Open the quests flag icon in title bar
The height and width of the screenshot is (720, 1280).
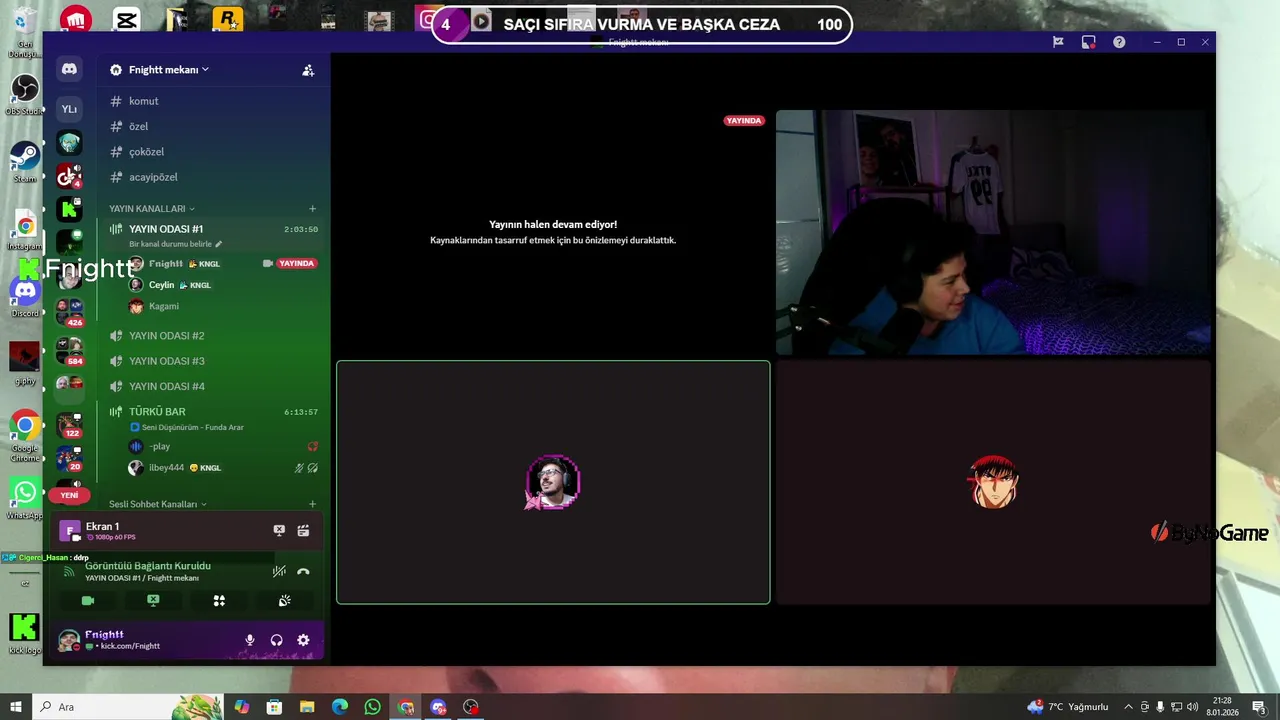(x=1058, y=42)
